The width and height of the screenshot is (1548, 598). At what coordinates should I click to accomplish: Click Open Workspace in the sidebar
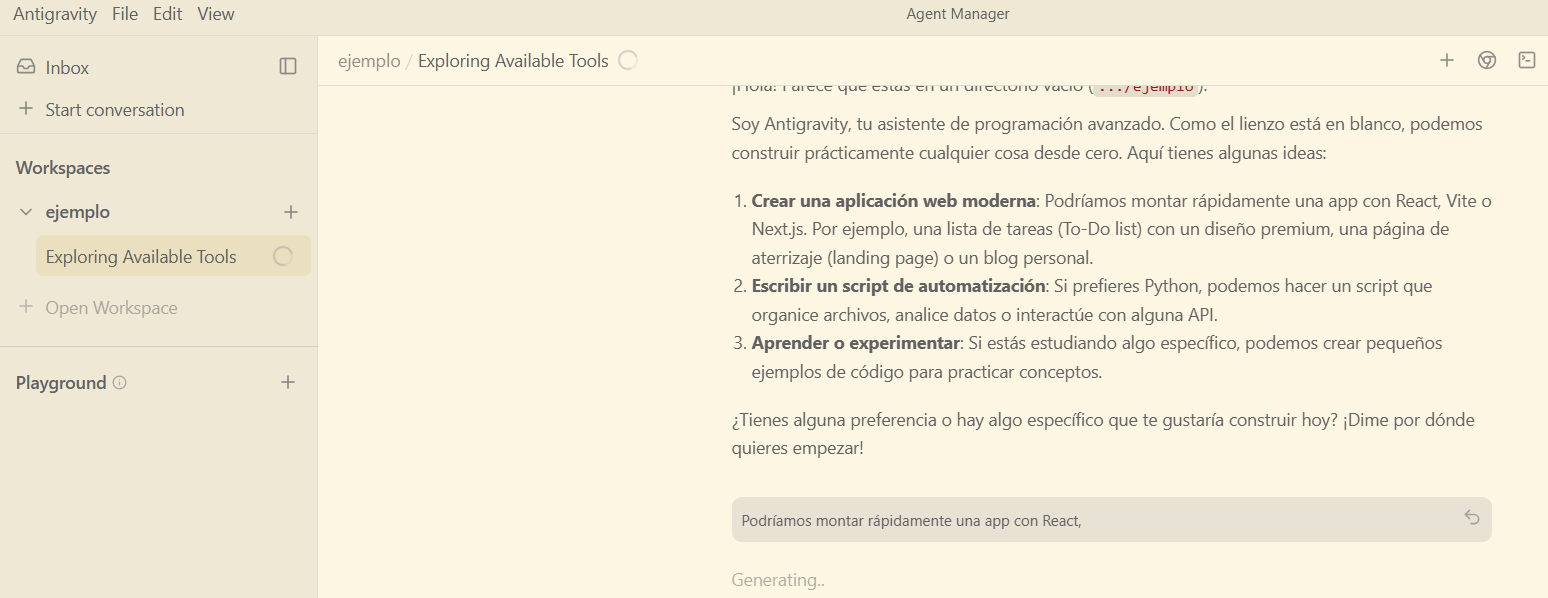[x=111, y=308]
